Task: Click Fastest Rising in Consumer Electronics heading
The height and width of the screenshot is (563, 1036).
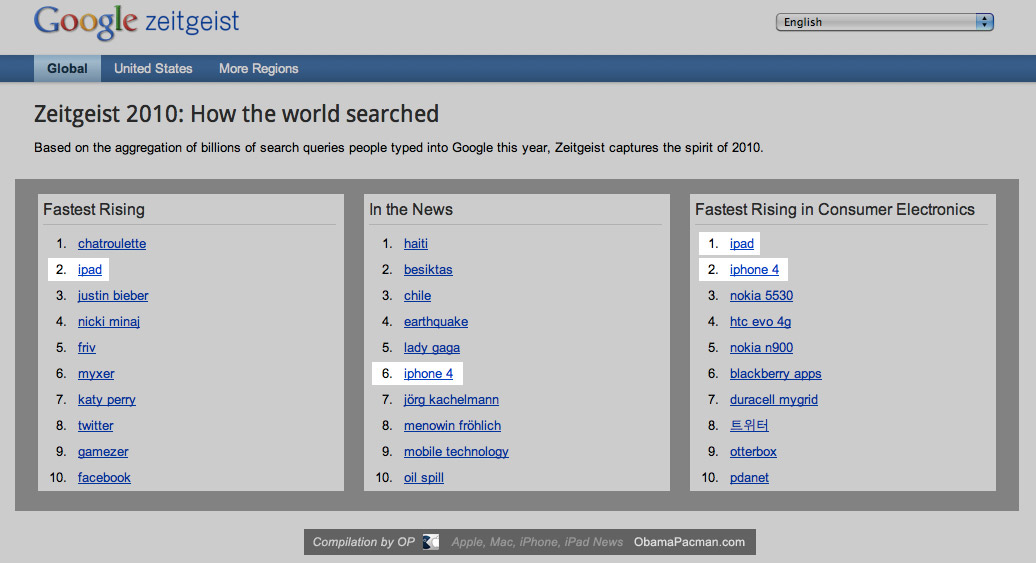Action: click(x=834, y=209)
